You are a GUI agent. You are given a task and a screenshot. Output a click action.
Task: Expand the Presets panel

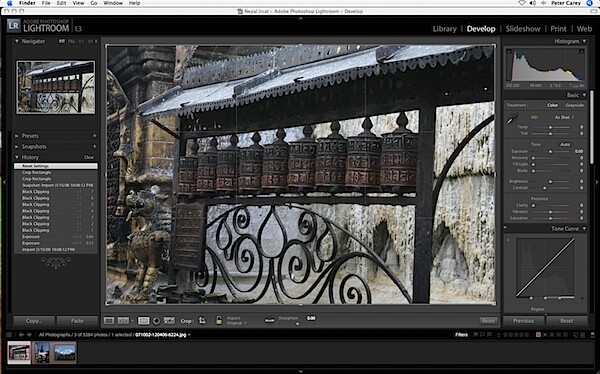pos(17,136)
